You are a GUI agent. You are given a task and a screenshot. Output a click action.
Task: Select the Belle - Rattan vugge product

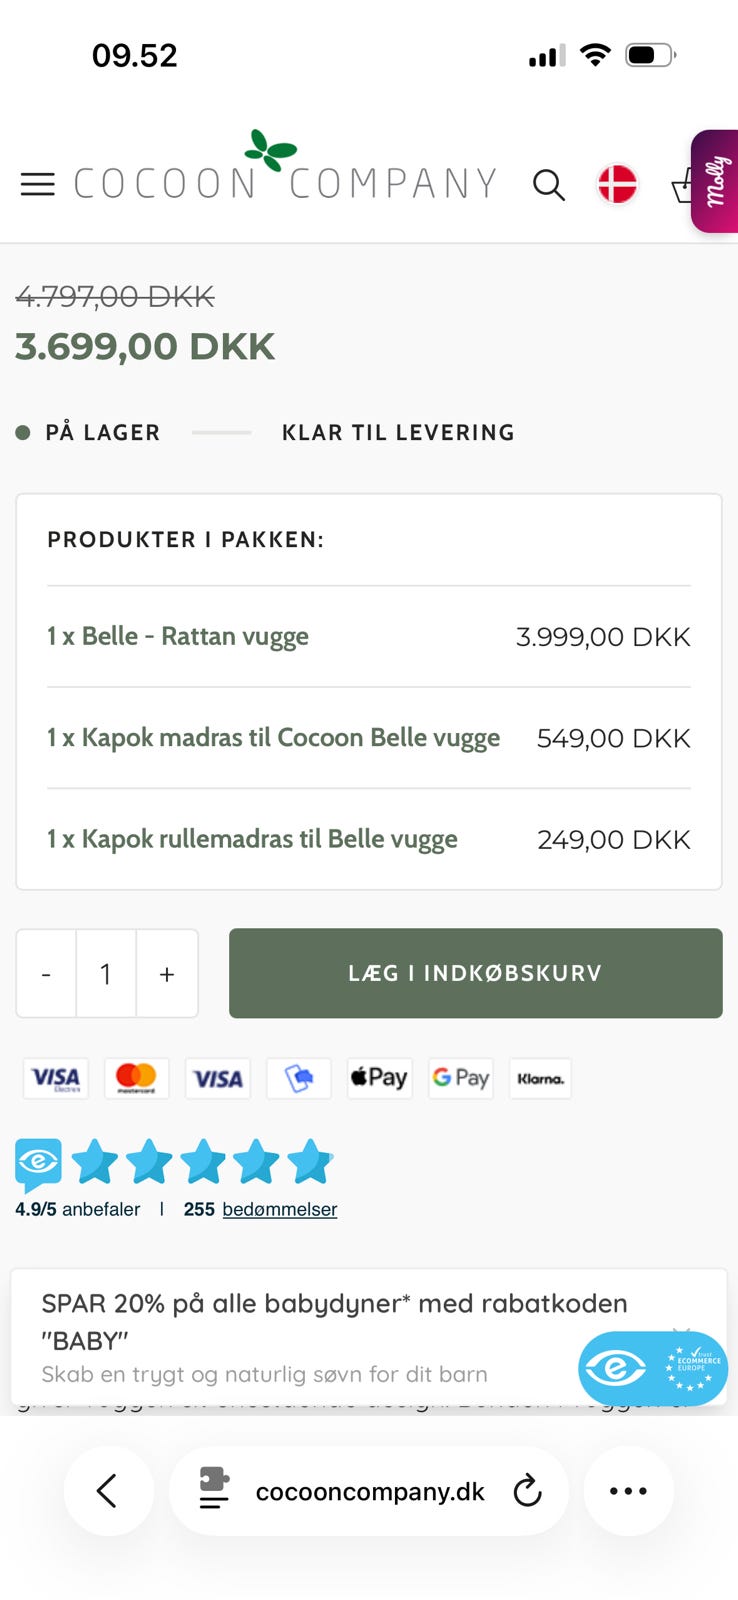(x=177, y=636)
